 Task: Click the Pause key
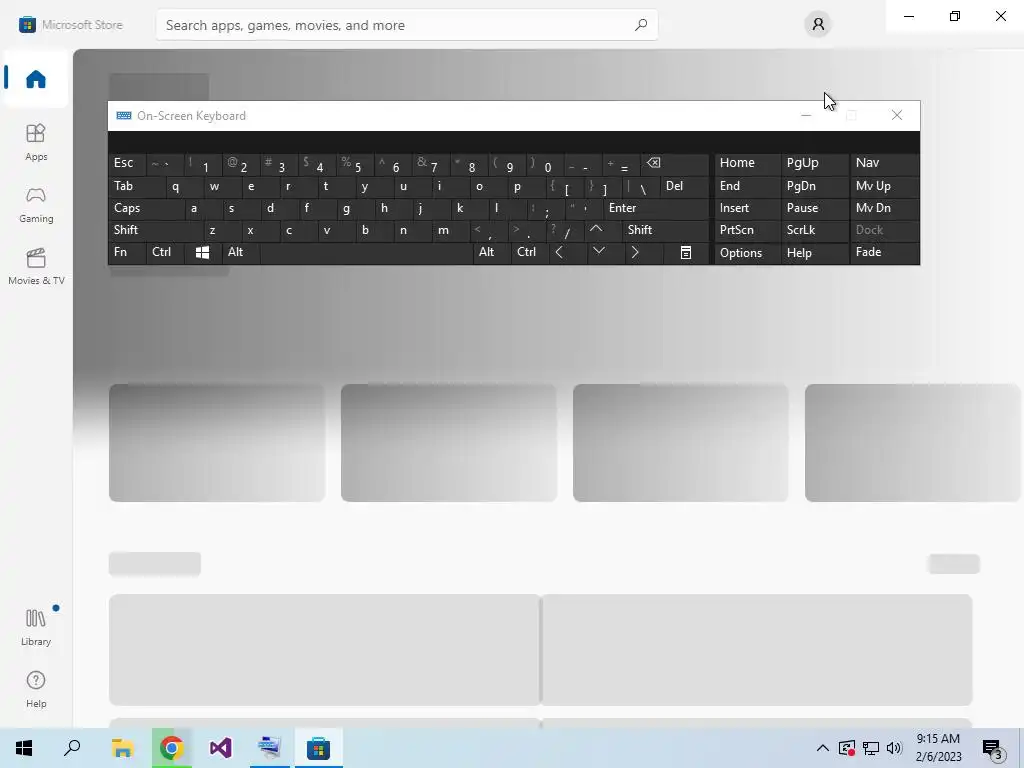(814, 208)
